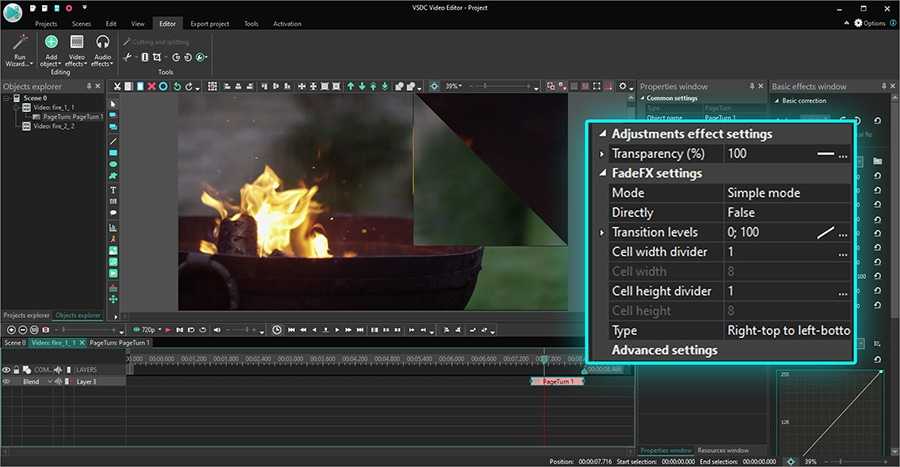900x467 pixels.
Task: Toggle visibility eye for Layer 3
Action: tap(6, 381)
